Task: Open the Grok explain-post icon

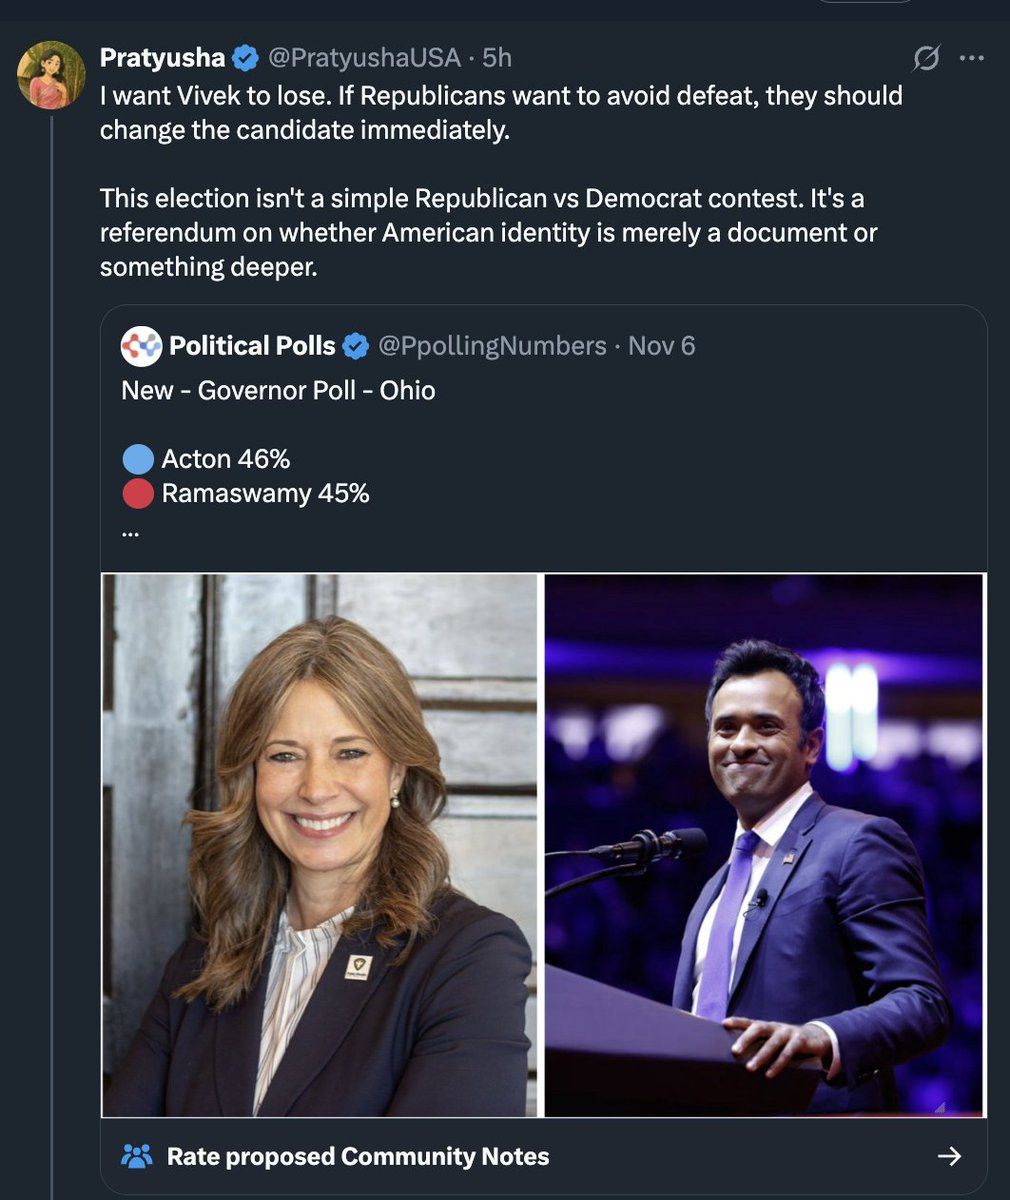Action: click(926, 59)
